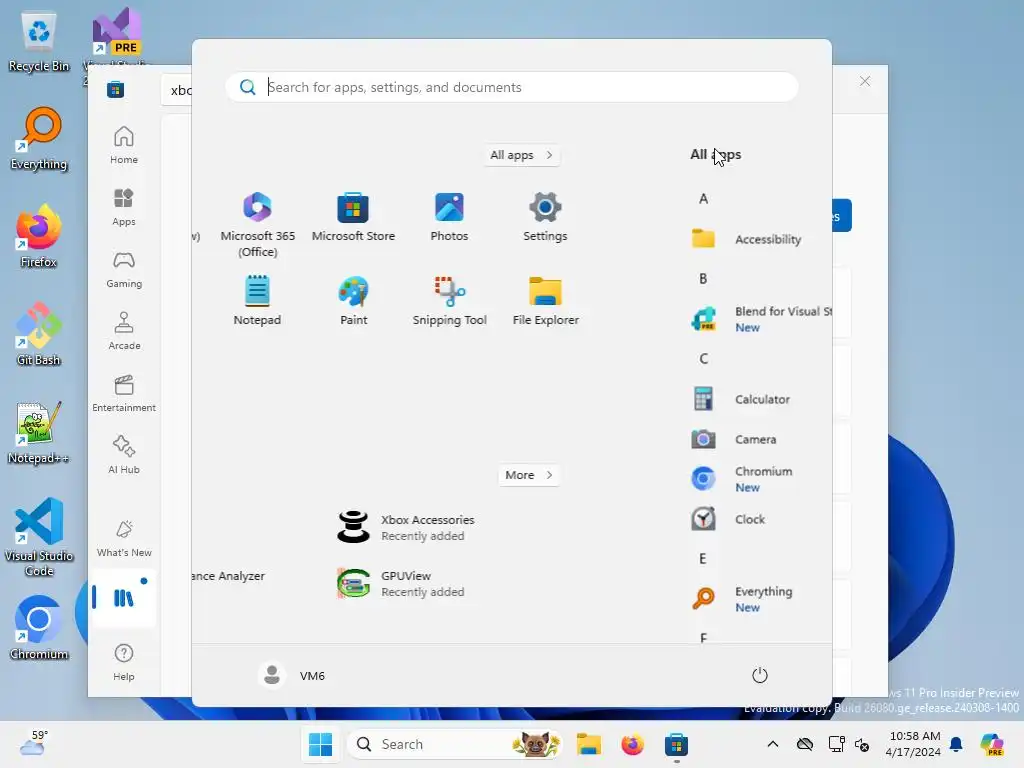
Task: Click the taskbar Search box
Action: (455, 744)
